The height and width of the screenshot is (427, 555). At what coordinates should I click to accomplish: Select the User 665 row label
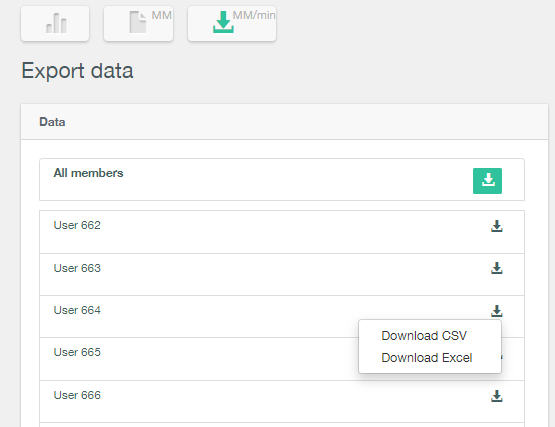click(77, 352)
